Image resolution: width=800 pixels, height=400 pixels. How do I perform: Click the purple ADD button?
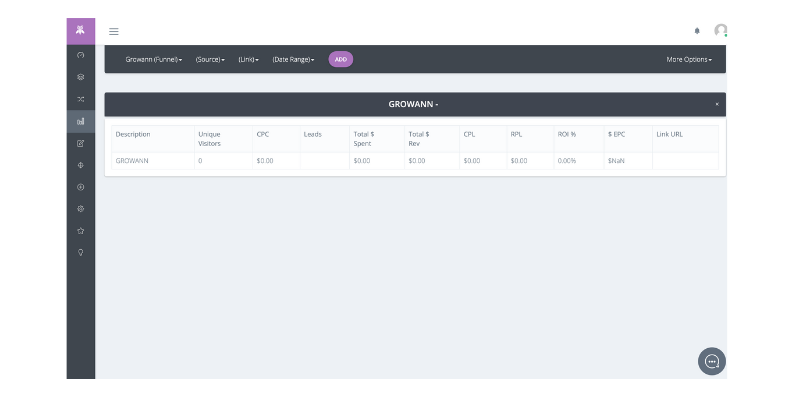click(341, 59)
